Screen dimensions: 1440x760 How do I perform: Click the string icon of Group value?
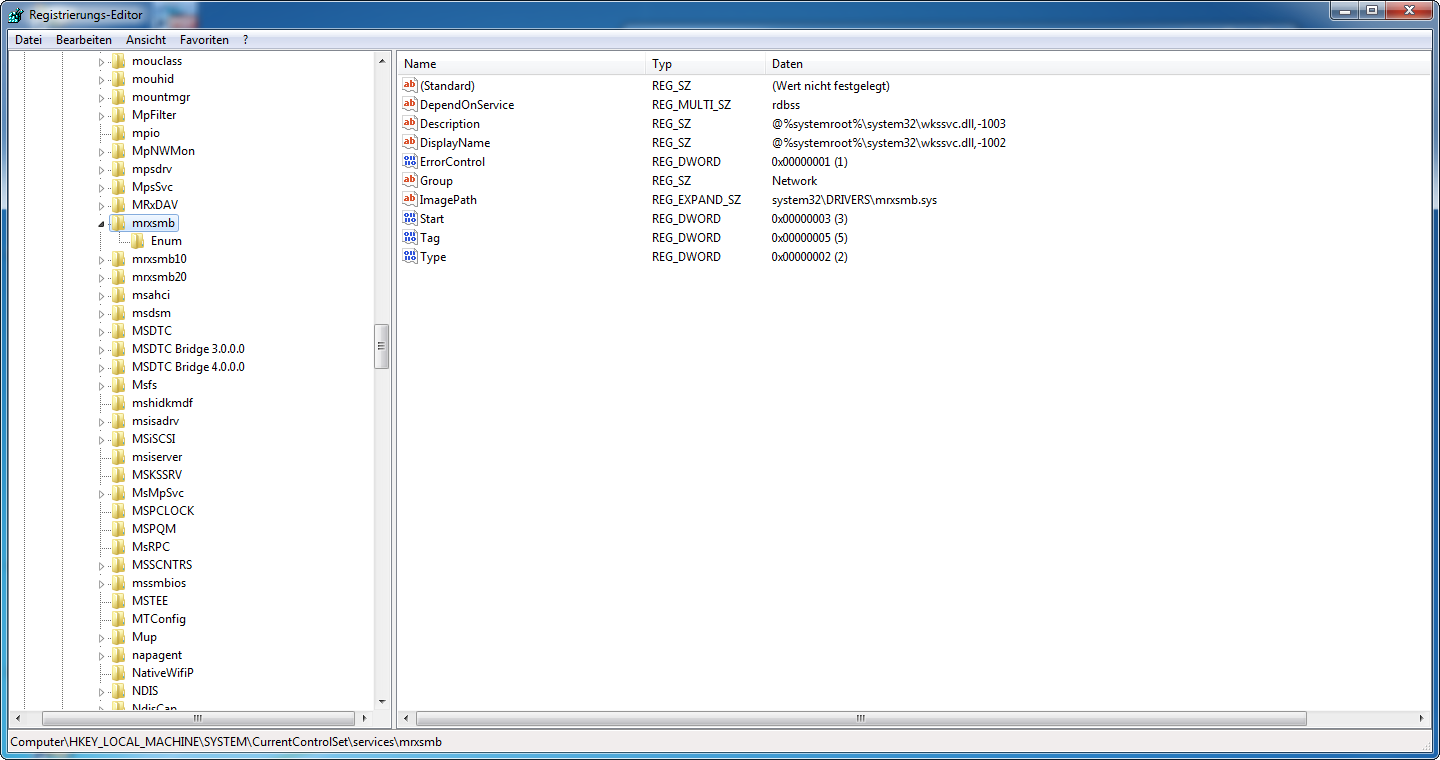click(x=409, y=180)
